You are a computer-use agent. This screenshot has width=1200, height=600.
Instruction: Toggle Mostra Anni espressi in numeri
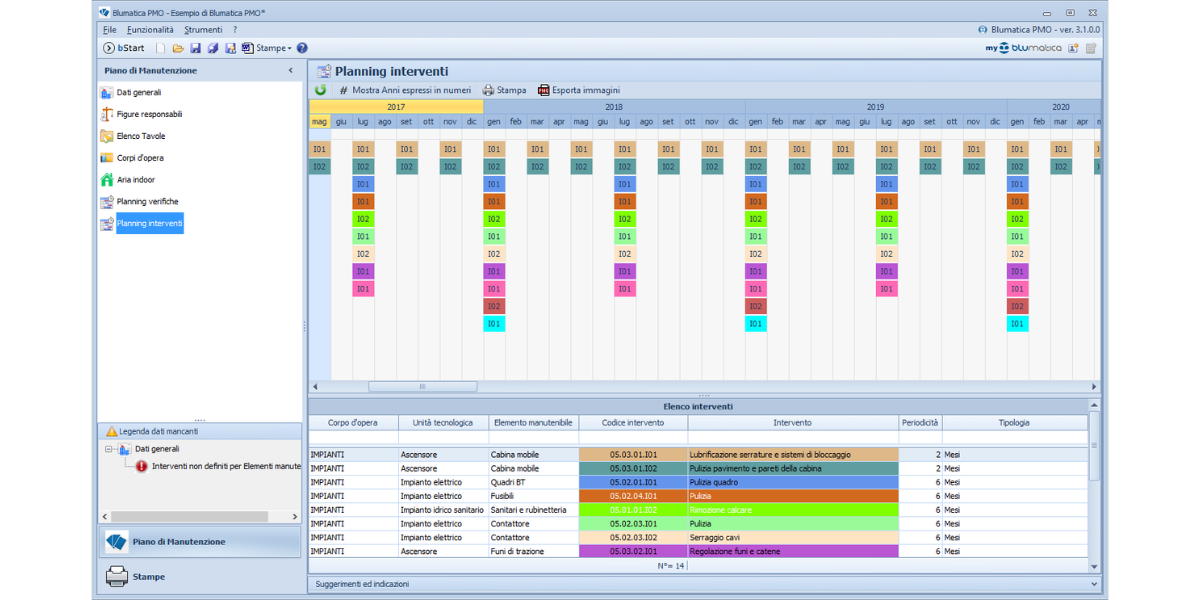click(x=404, y=90)
